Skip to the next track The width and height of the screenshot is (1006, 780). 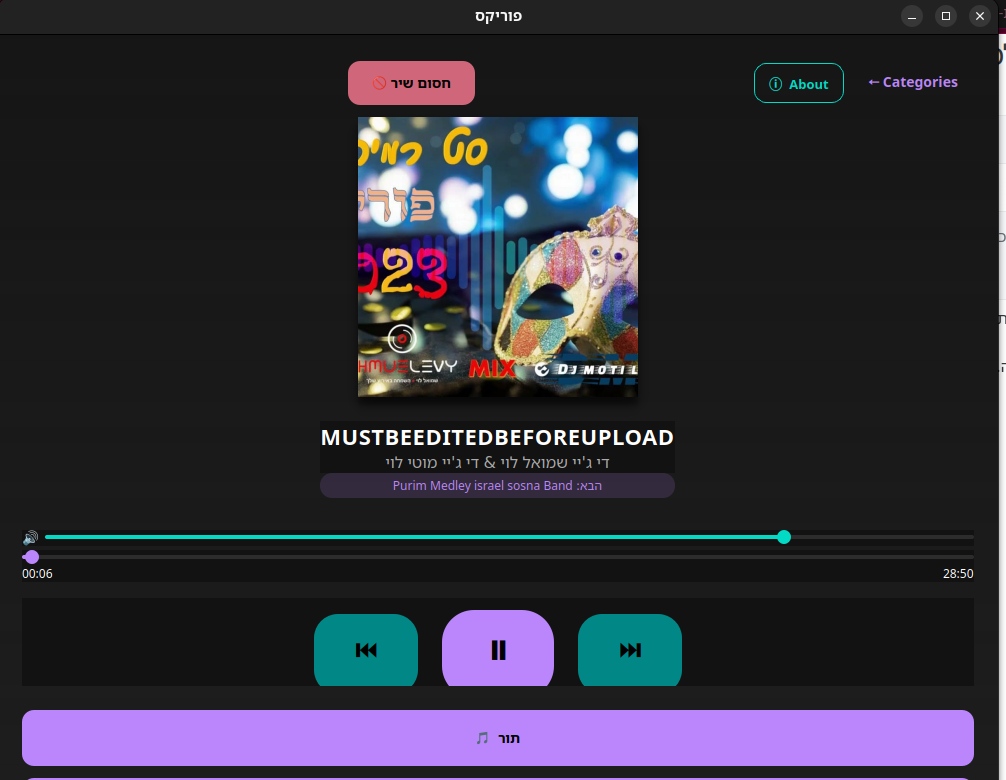coord(630,650)
